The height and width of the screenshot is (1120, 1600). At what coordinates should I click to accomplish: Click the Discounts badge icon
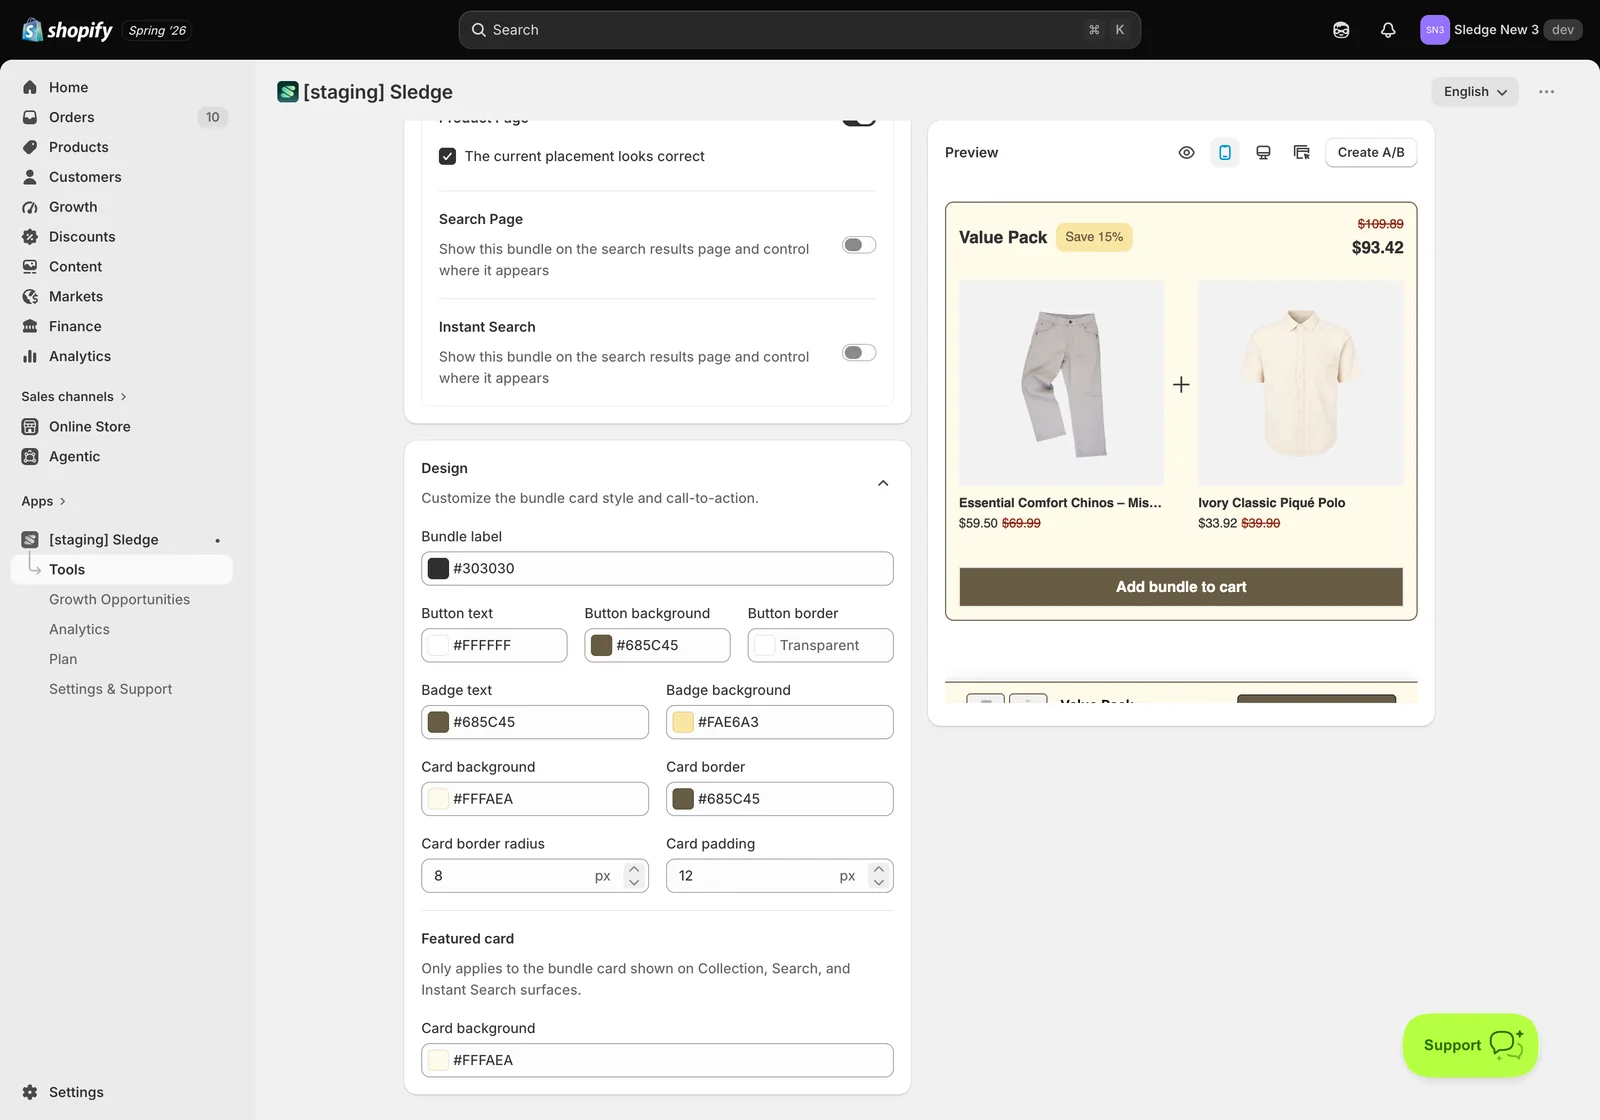[x=30, y=237]
